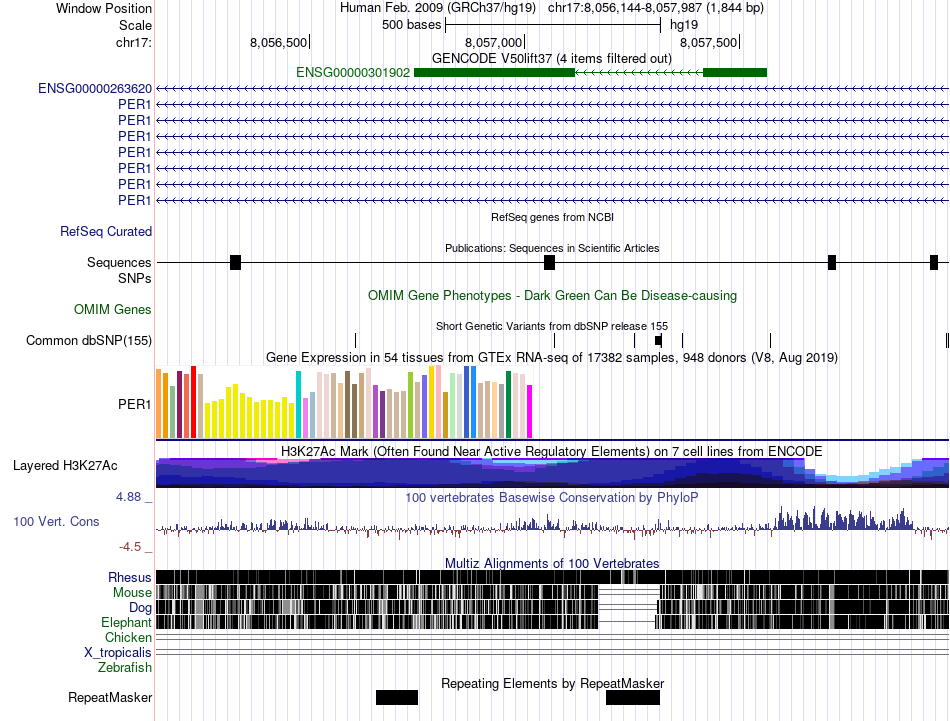Click Multiz Alignments of 100 Vertebrates title
This screenshot has width=950, height=721.
tap(552, 563)
